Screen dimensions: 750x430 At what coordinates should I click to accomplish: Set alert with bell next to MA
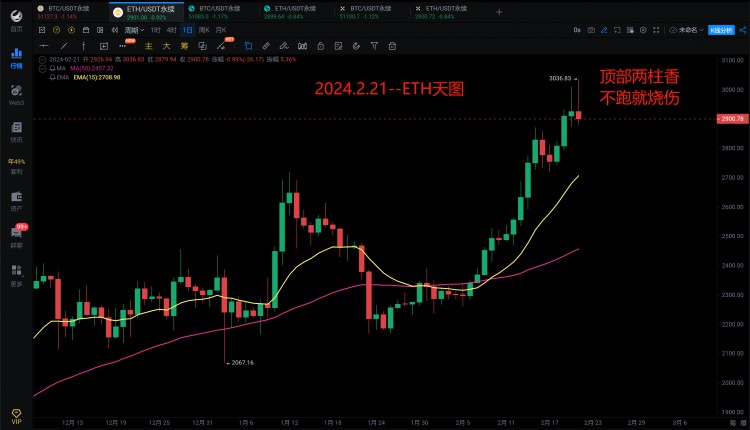point(52,68)
